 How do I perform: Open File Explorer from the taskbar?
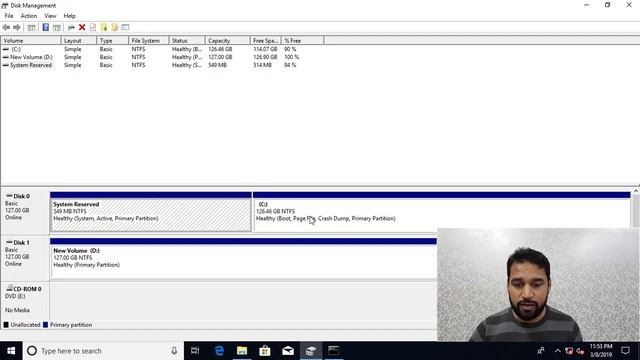coord(242,351)
